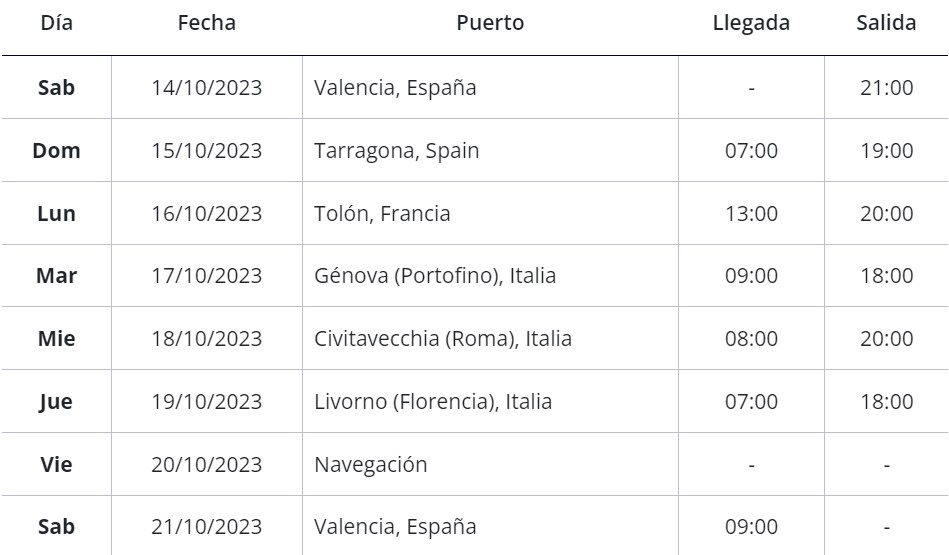Click the 19:00 departure for Tarragona
Image resolution: width=949 pixels, height=555 pixels.
(x=886, y=151)
